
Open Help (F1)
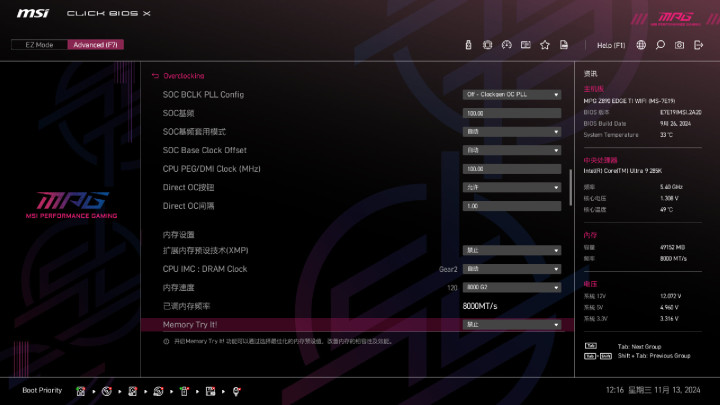tap(611, 45)
